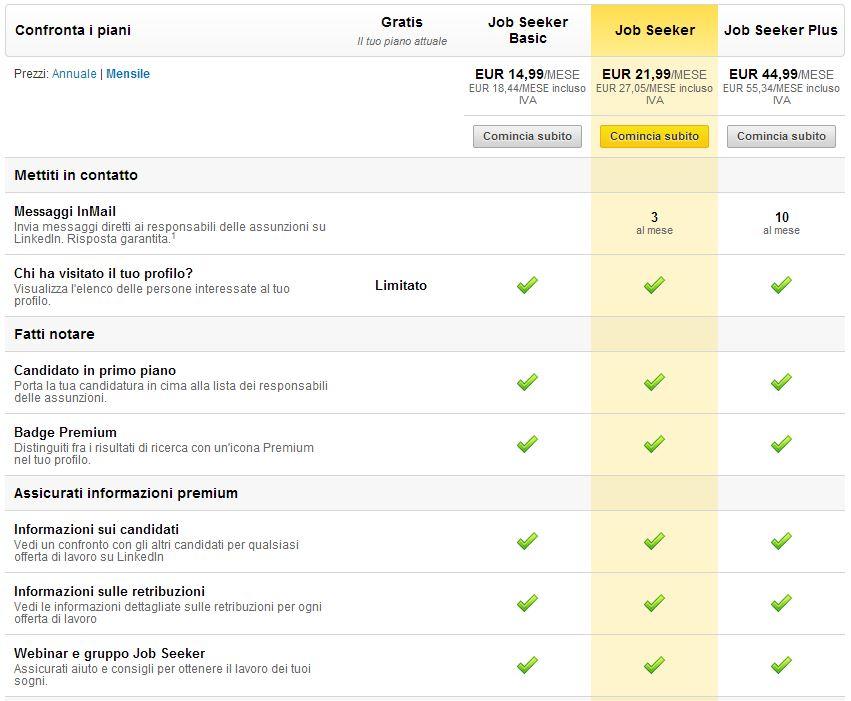Image resolution: width=851 pixels, height=701 pixels.
Task: Click the Basic checkmark for Informazioni sui candidati
Action: 527,541
